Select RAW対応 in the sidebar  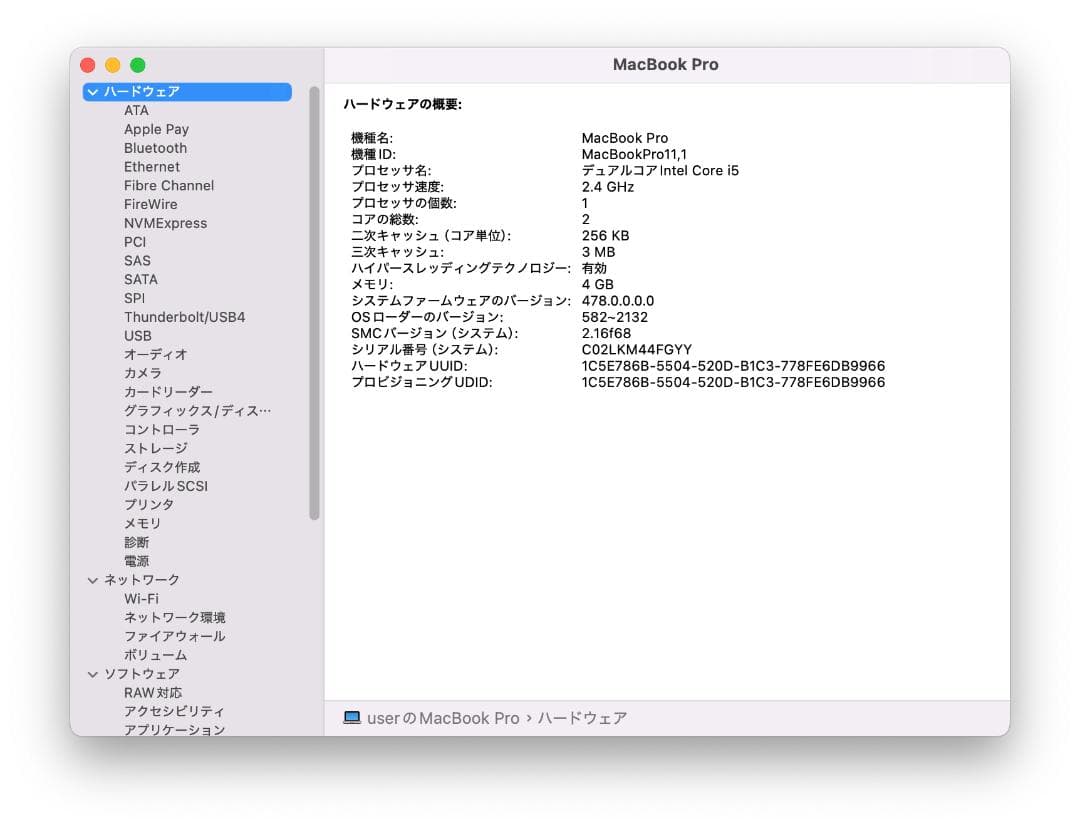(x=153, y=693)
